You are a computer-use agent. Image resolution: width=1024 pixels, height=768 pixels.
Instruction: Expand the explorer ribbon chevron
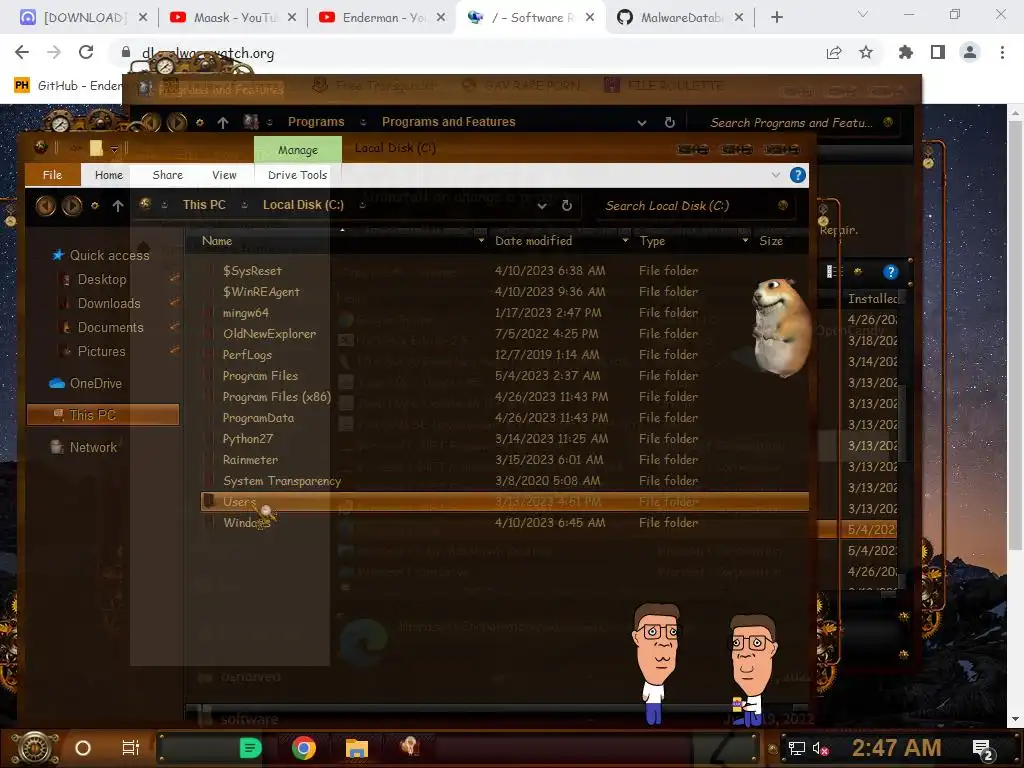pos(776,175)
